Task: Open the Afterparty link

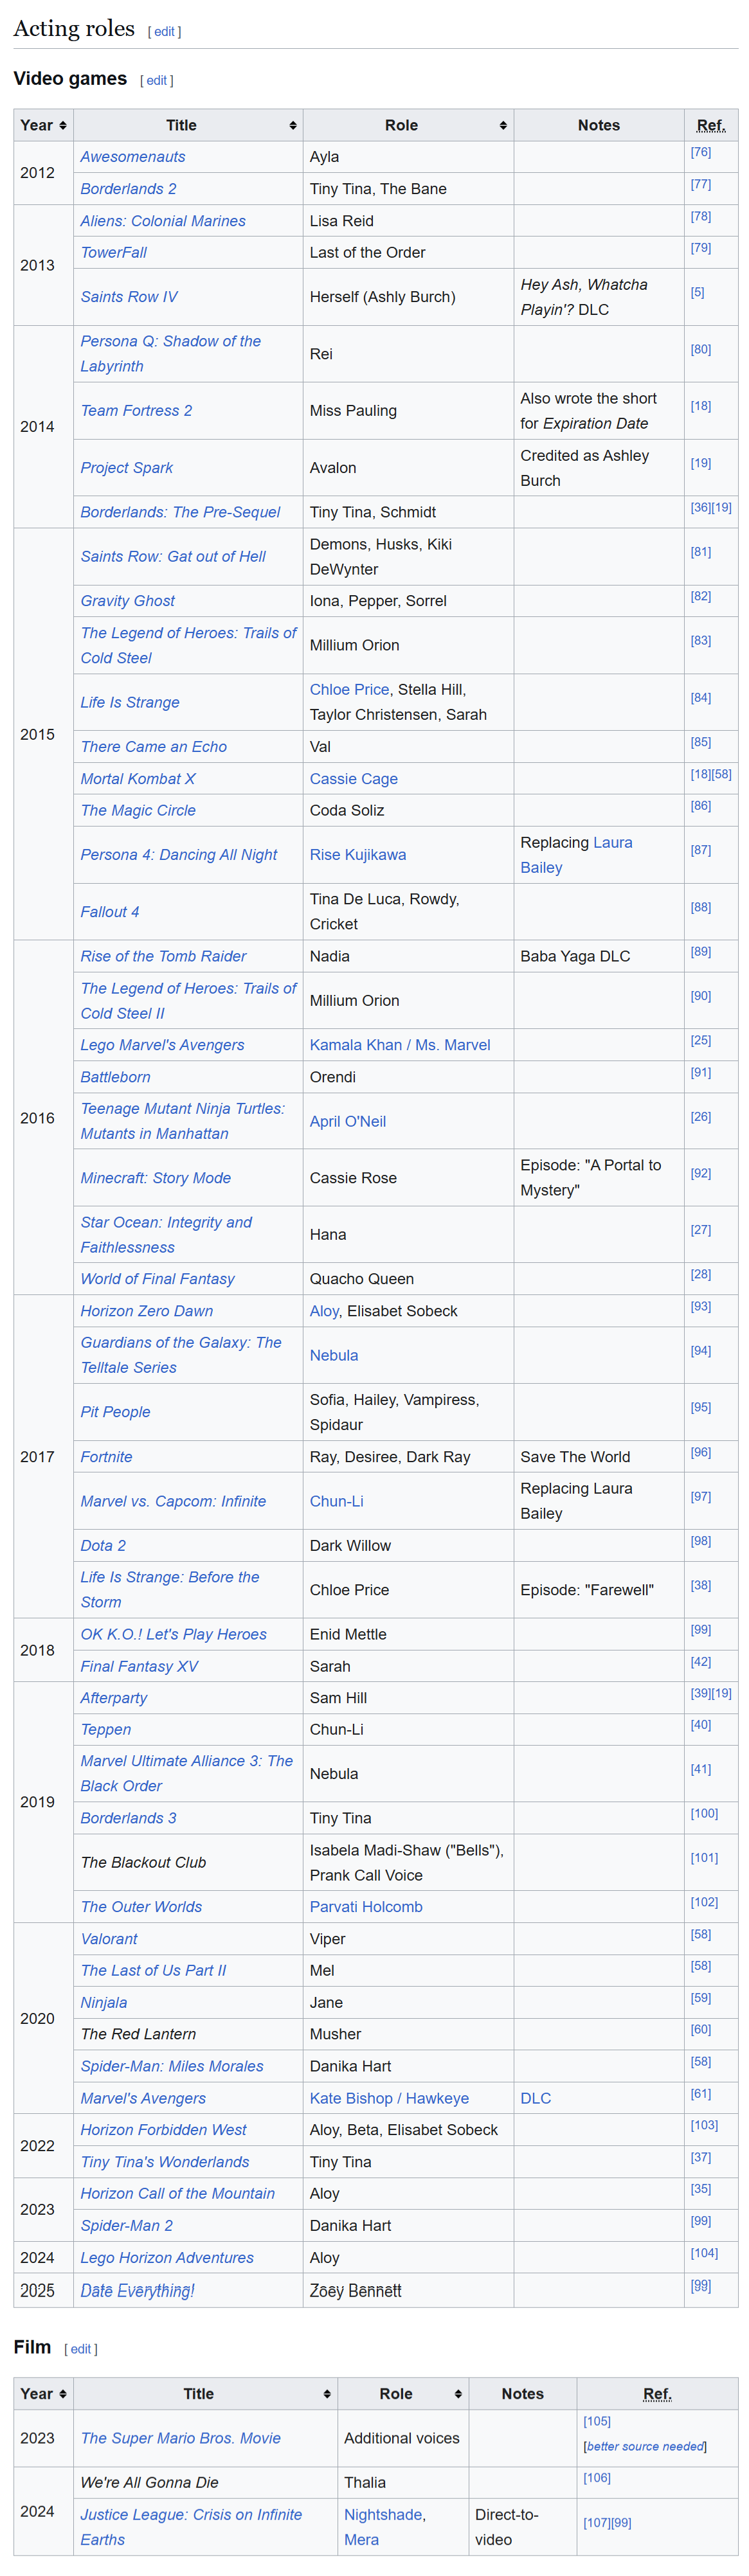Action: pyautogui.click(x=114, y=1698)
